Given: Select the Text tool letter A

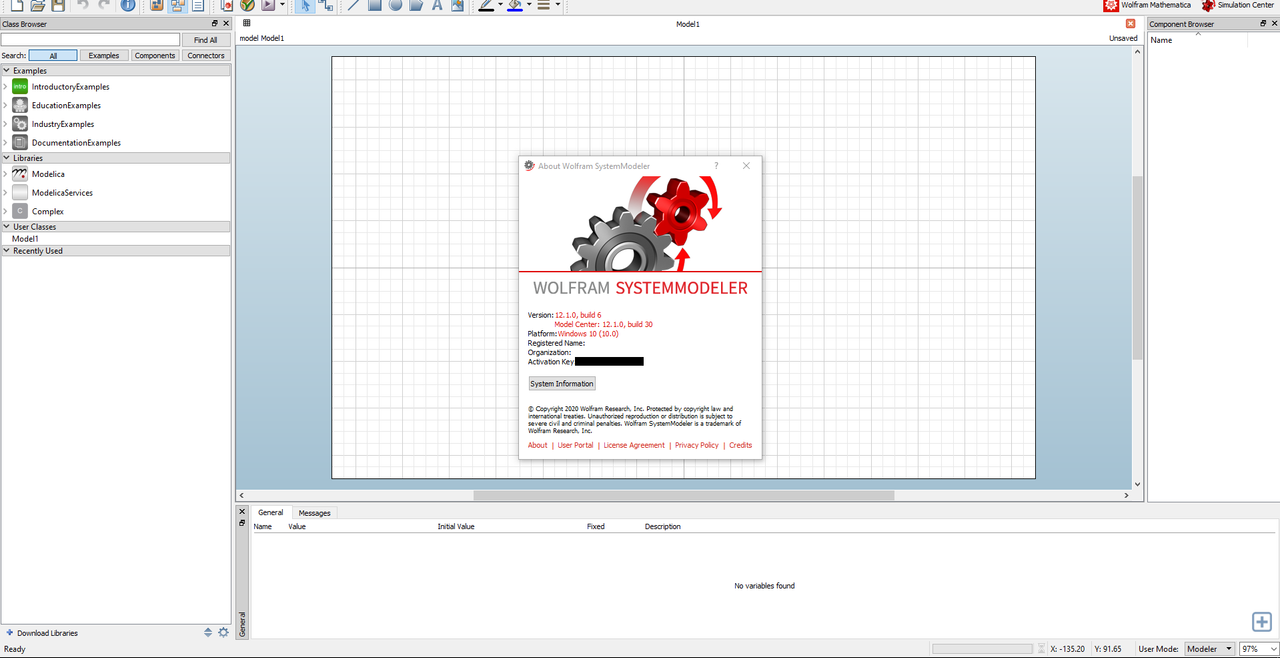Looking at the screenshot, I should point(437,5).
